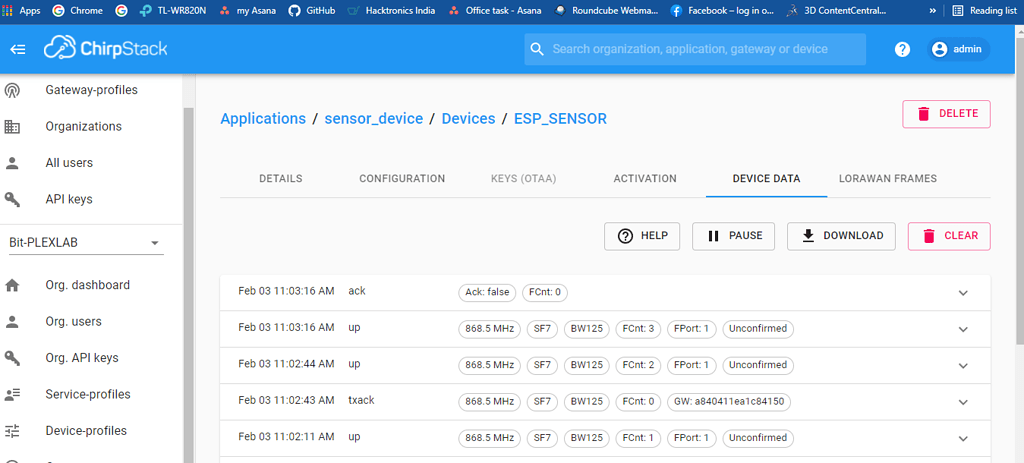
Task: Open the my Asana bookmark
Action: (248, 10)
